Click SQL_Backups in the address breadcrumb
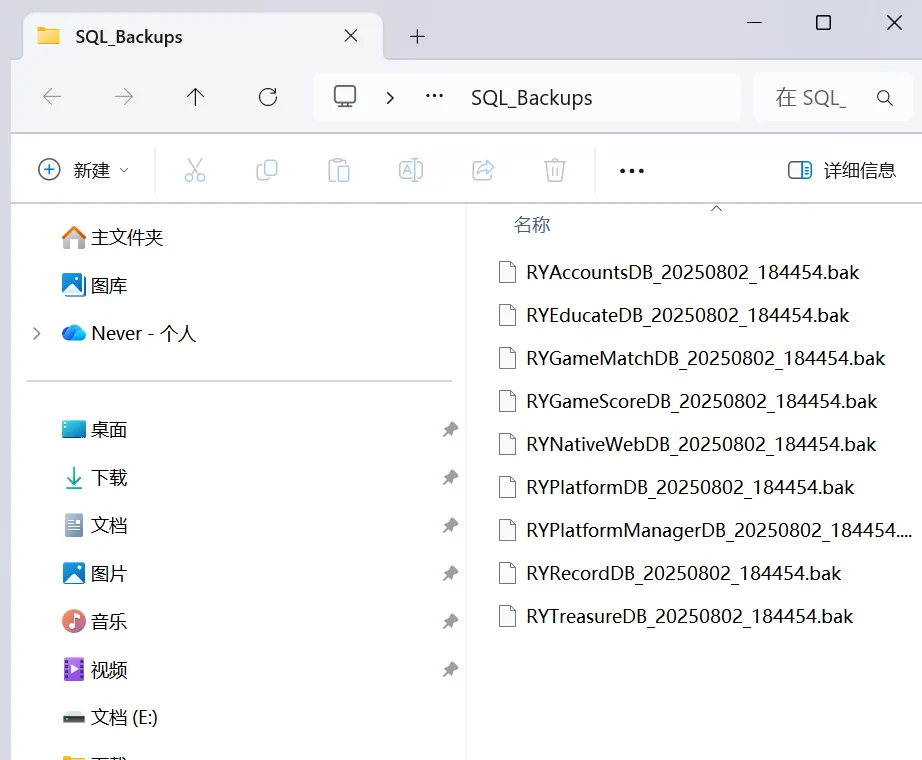This screenshot has height=760, width=922. coord(532,98)
